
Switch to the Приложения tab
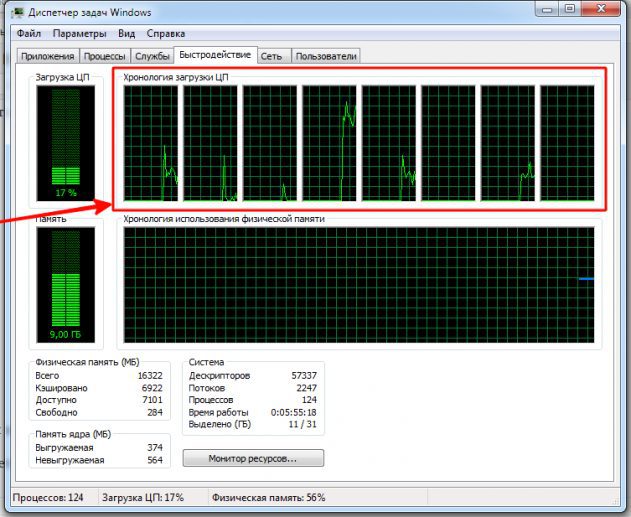coord(47,56)
